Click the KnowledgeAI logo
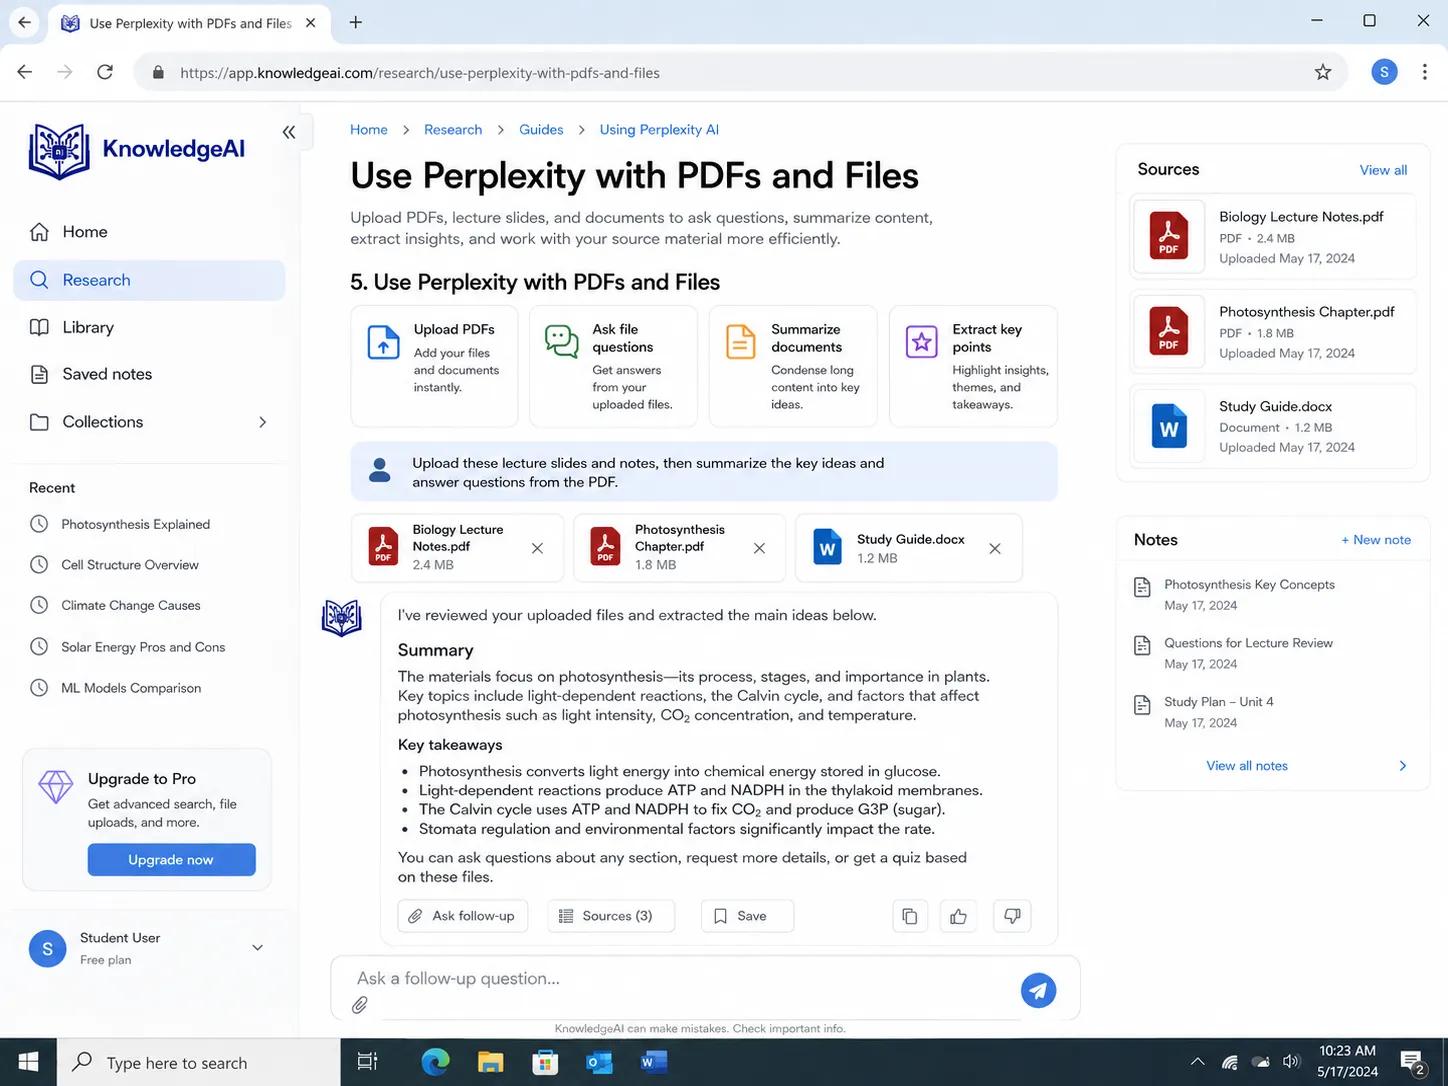1448x1086 pixels. click(x=137, y=151)
